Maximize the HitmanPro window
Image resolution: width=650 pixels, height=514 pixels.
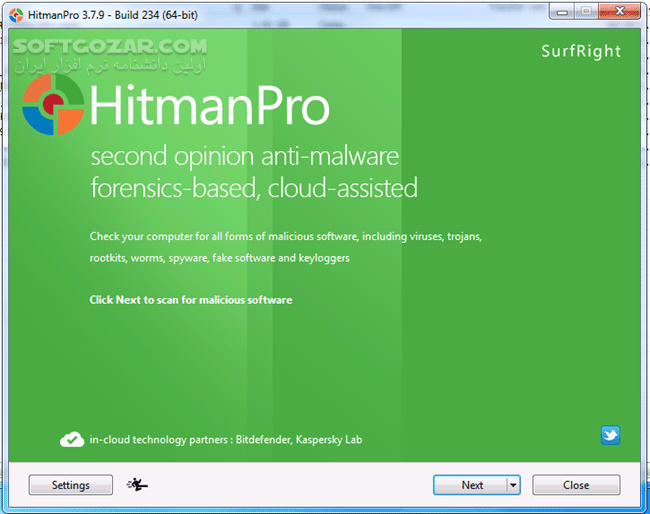[x=586, y=12]
